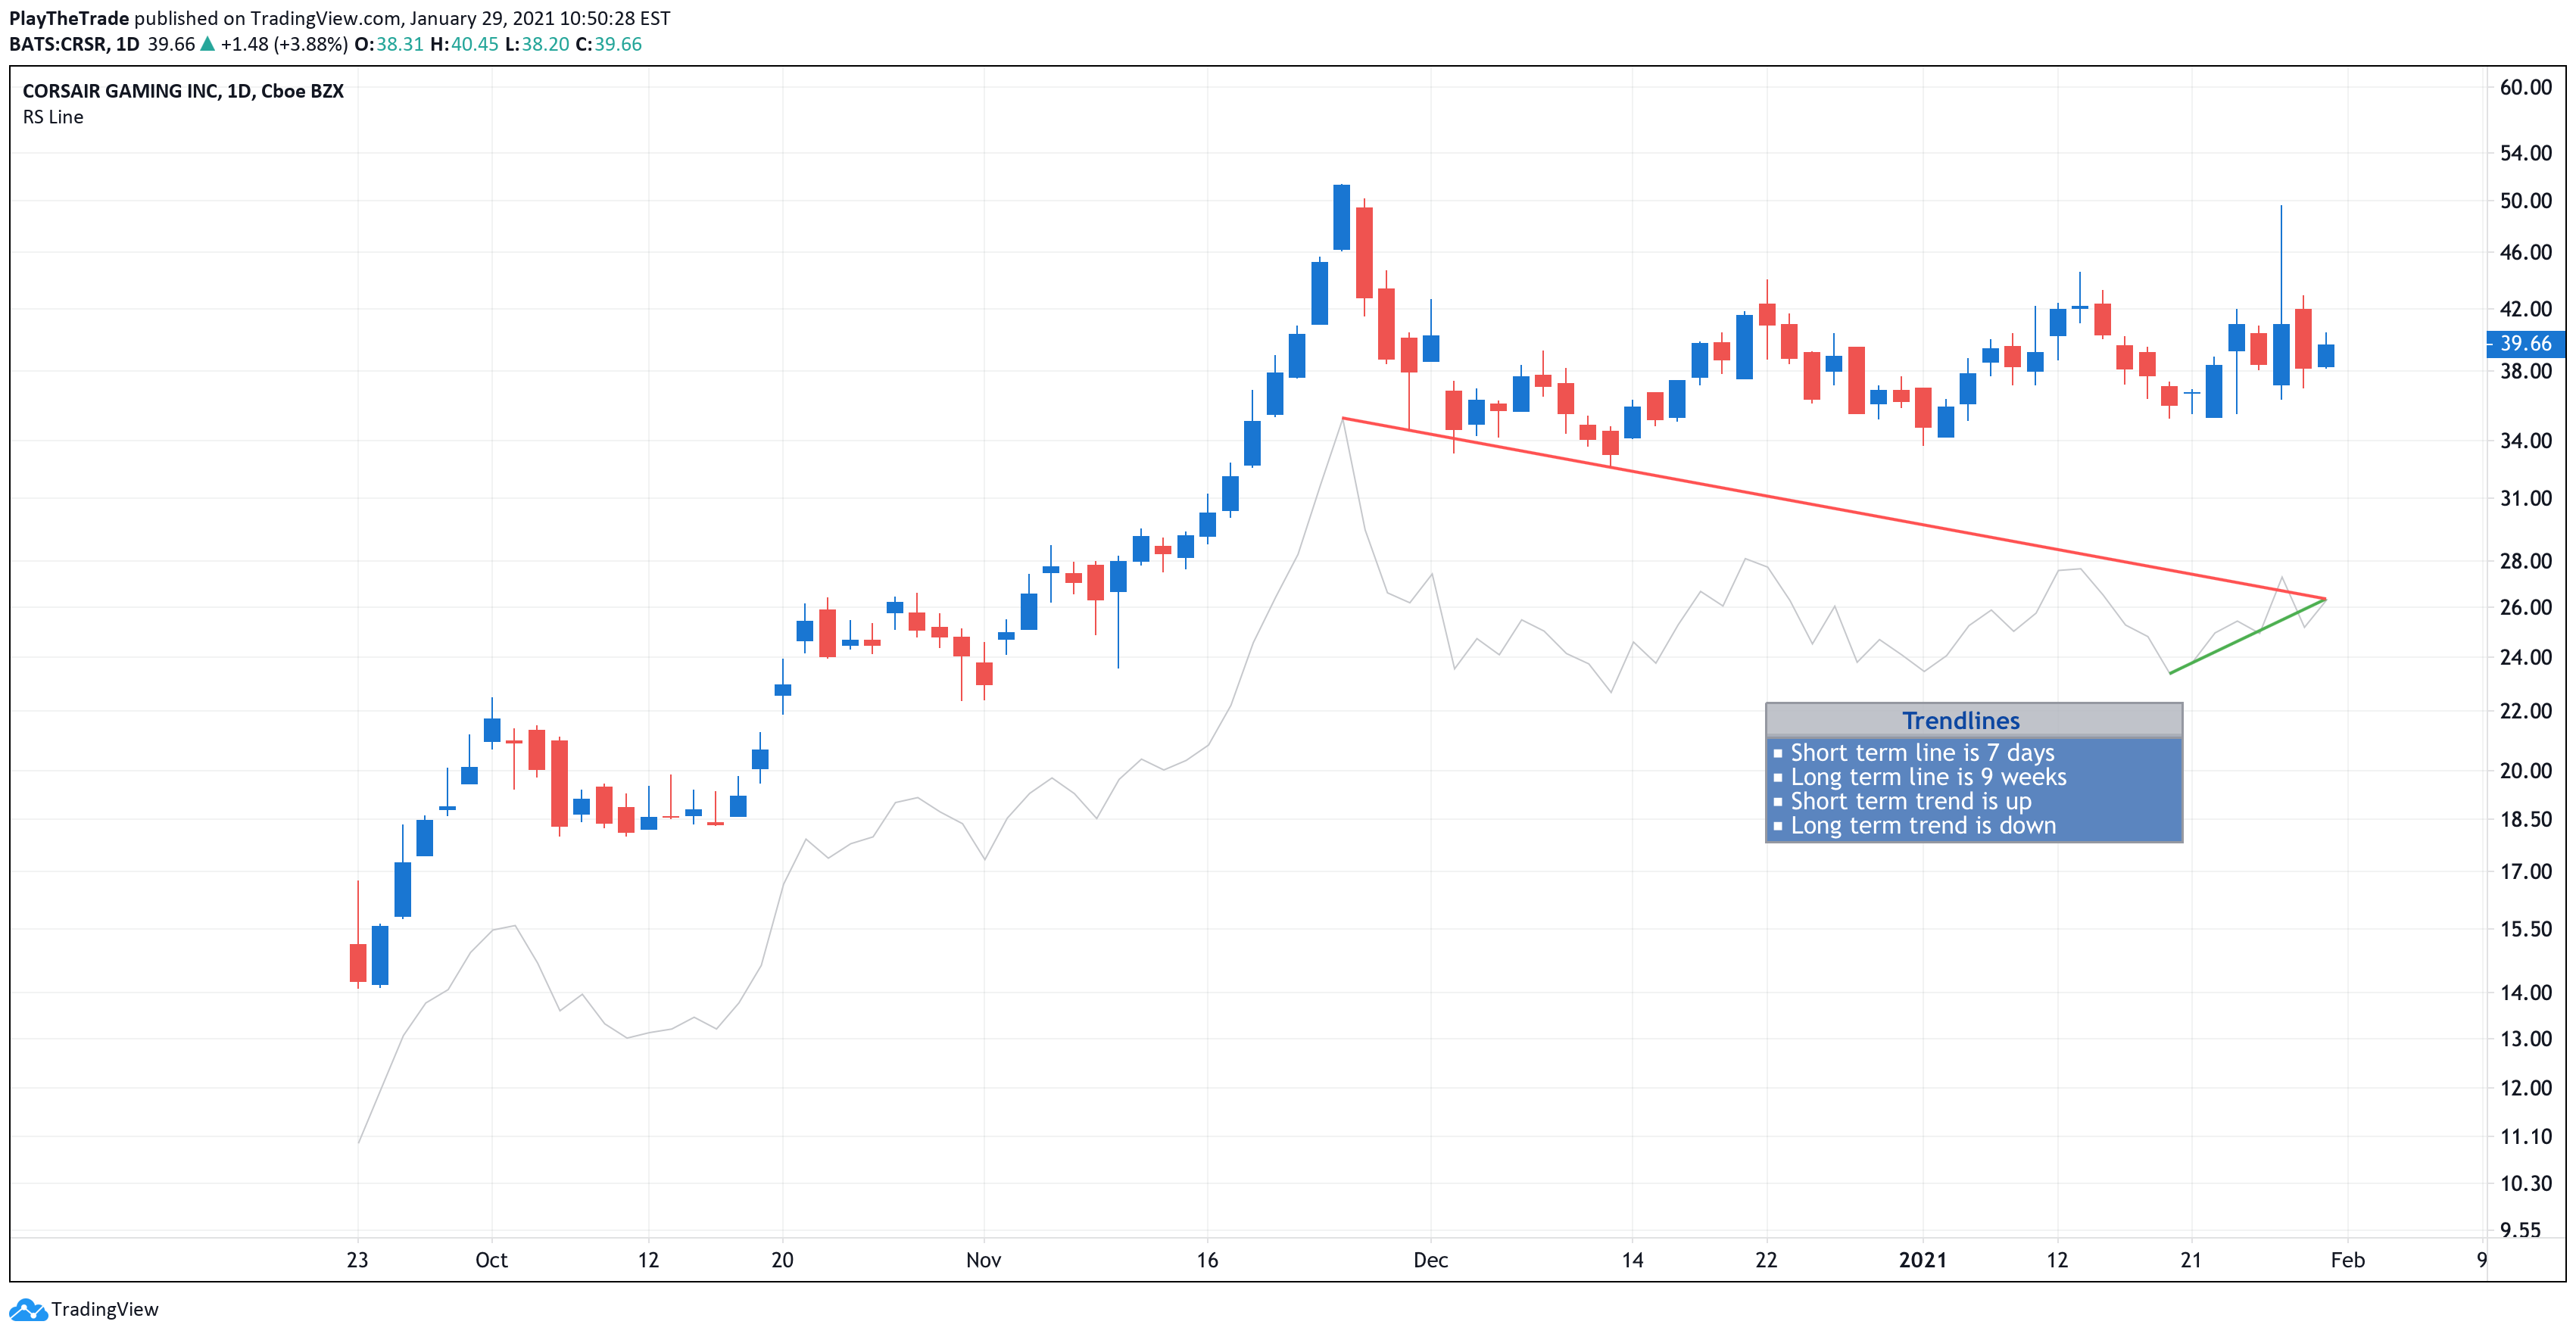Click the TradingView wordmark at bottom left

point(104,1309)
